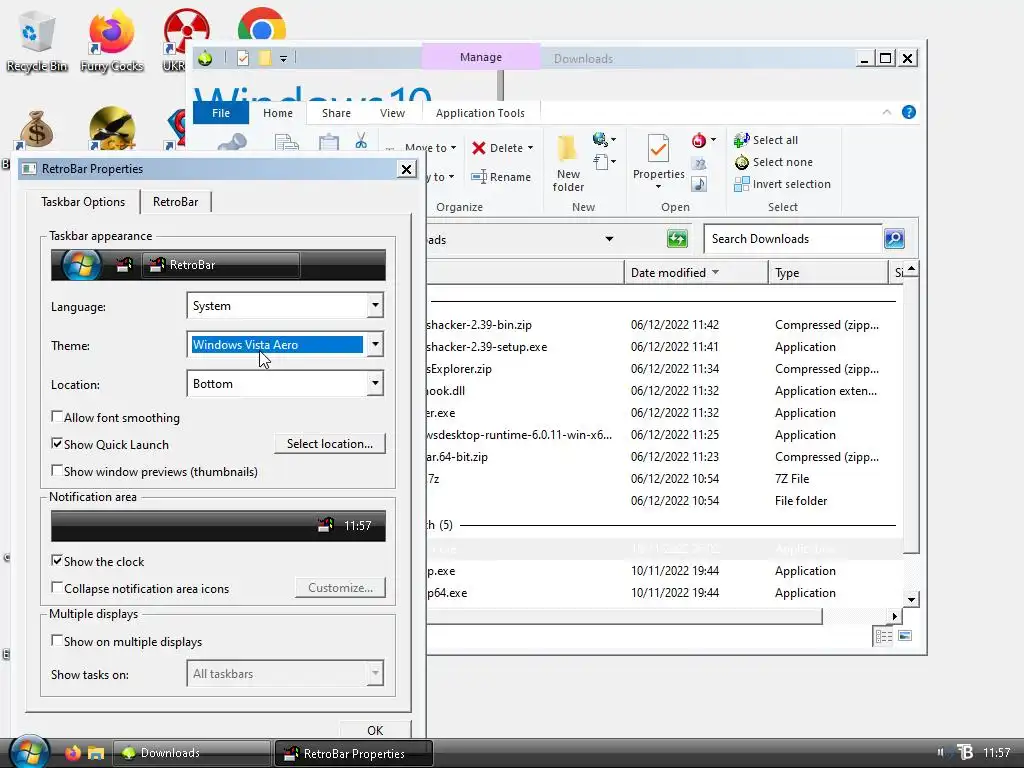The height and width of the screenshot is (768, 1024).
Task: Open the Customize Quick Access Toolbar dropdown
Action: (283, 59)
